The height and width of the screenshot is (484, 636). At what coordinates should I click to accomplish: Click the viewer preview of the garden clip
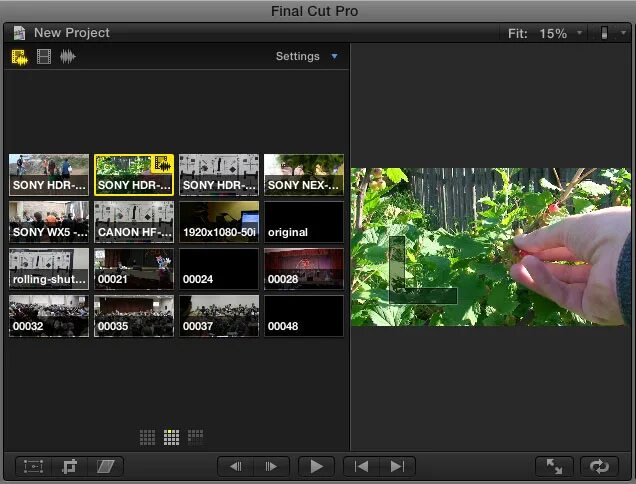(x=490, y=247)
